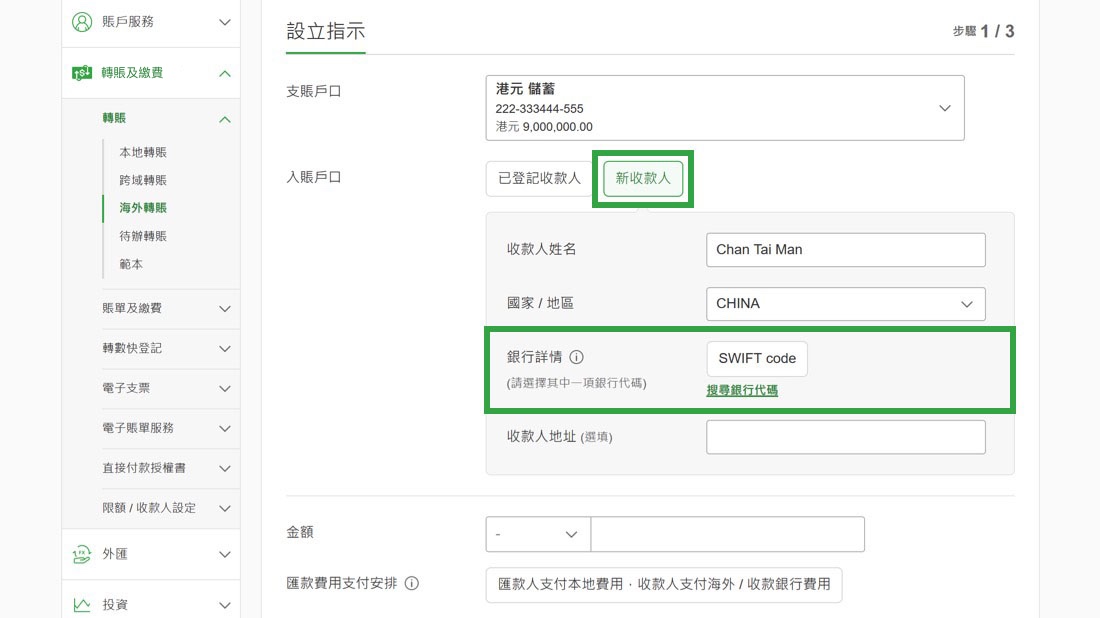This screenshot has height=618, width=1100.
Task: Click the 金額 amount input field
Action: tap(727, 535)
